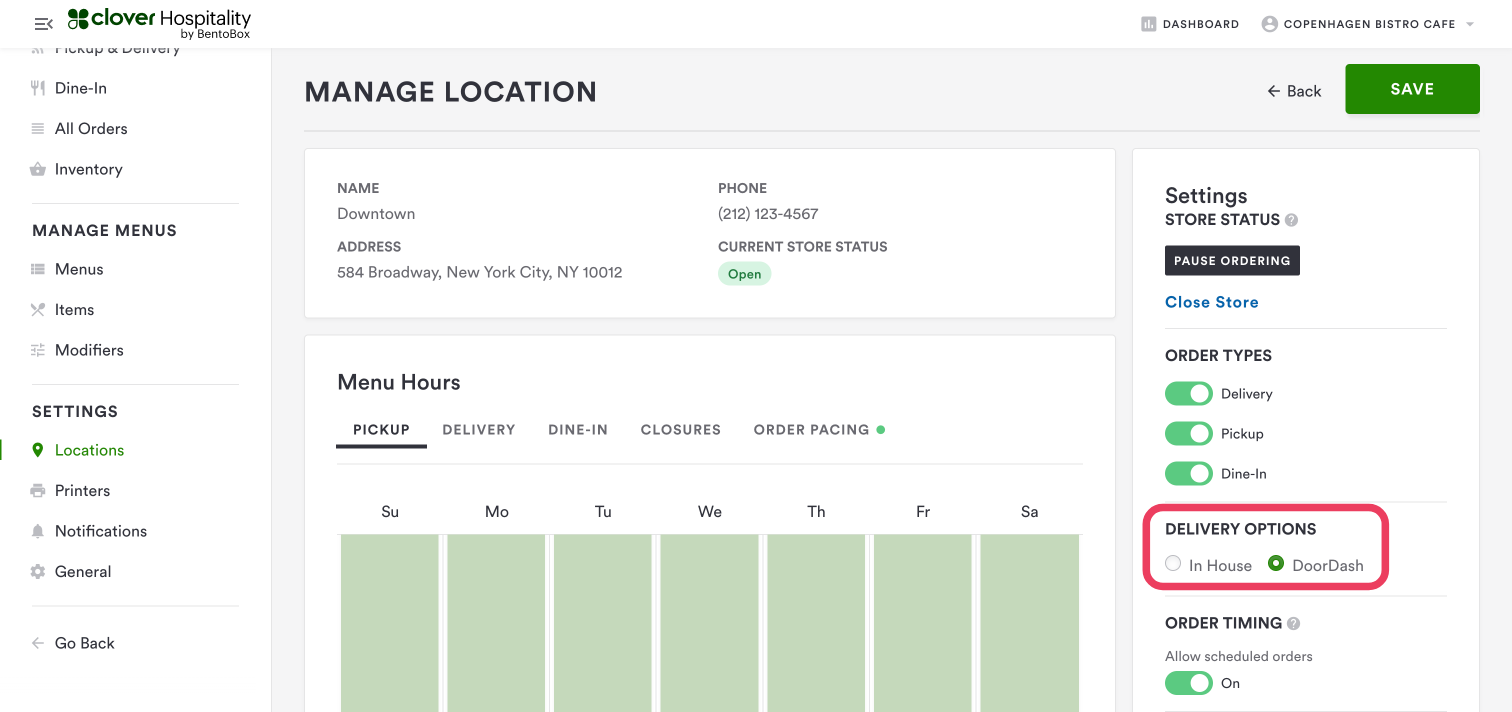
Task: Click the Dashboard chart icon
Action: pos(1149,24)
